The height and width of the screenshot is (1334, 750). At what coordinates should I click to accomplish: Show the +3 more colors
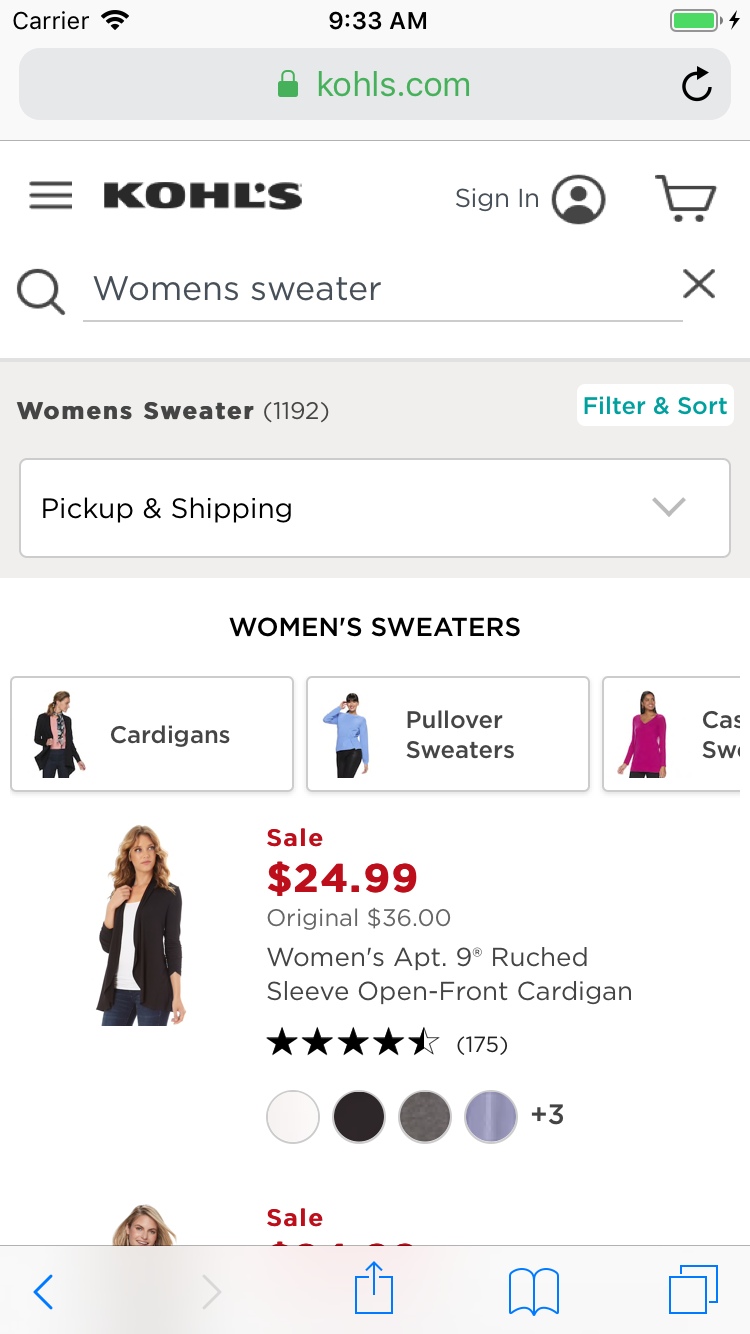[x=547, y=1114]
